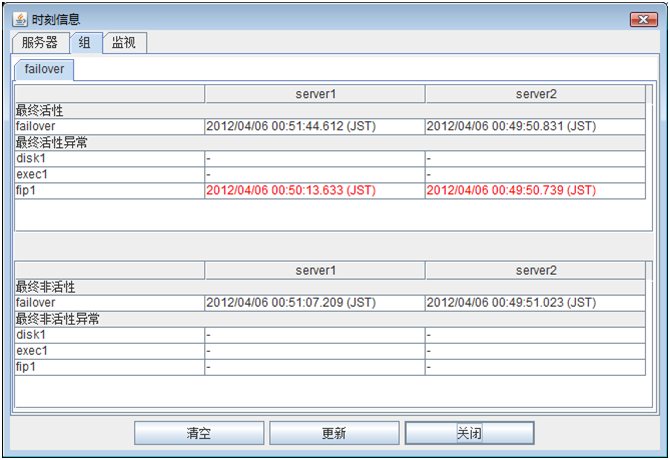
Task: Click the 00:49:51.023 failover timestamp cell
Action: (x=510, y=303)
